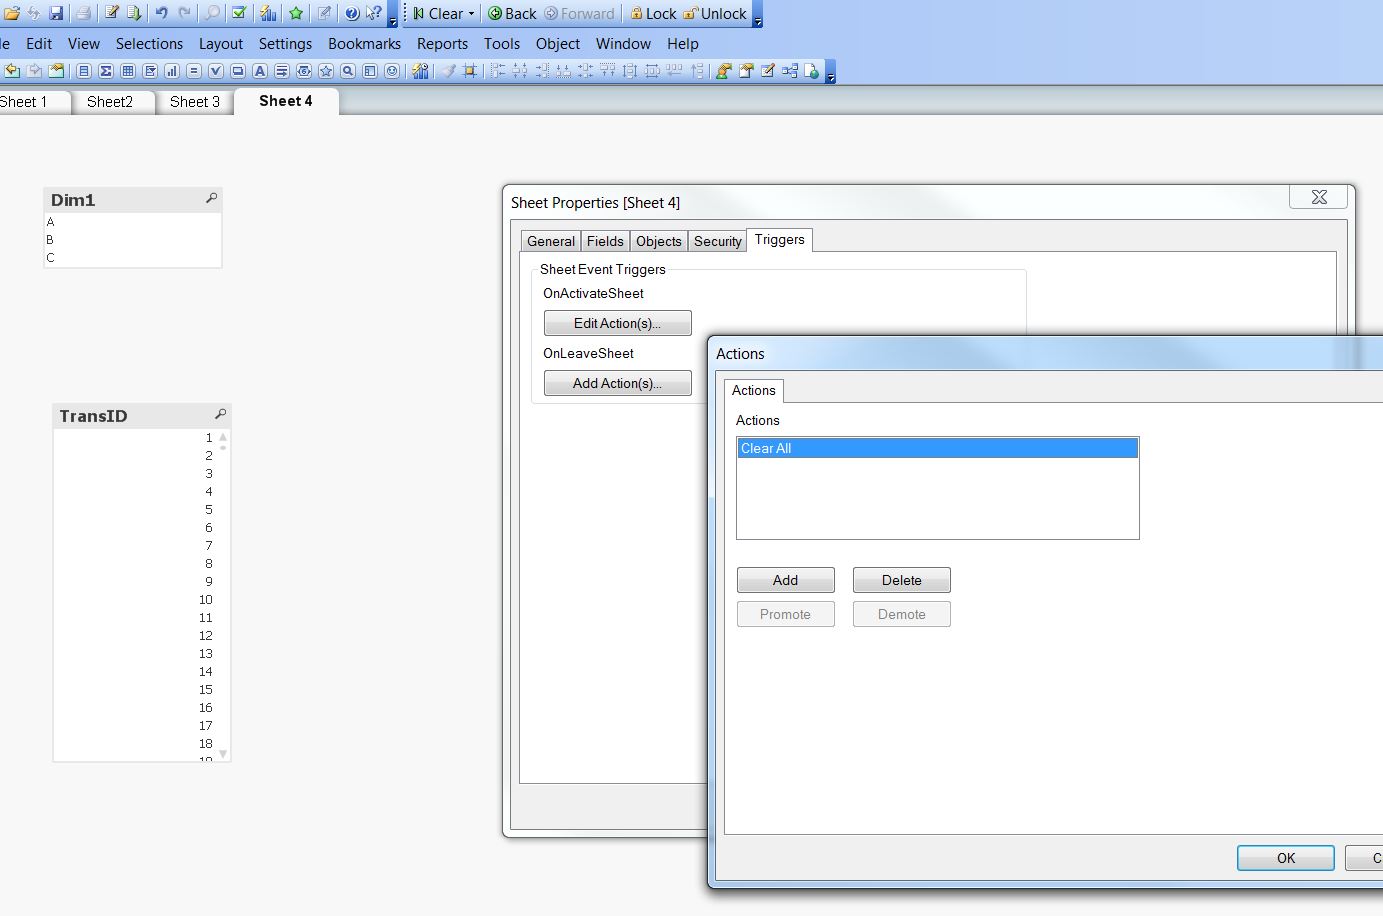Promote sheet using the left arrow icon

point(12,71)
